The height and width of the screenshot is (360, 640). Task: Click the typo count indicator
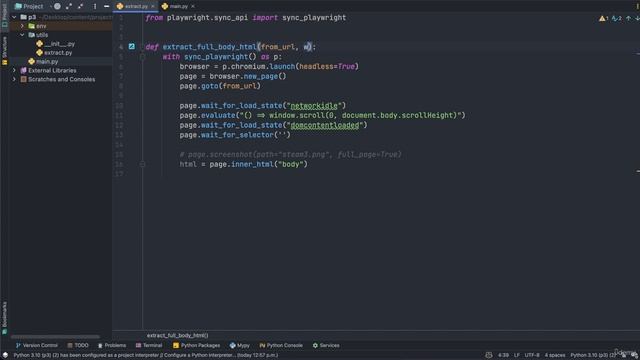click(x=616, y=18)
